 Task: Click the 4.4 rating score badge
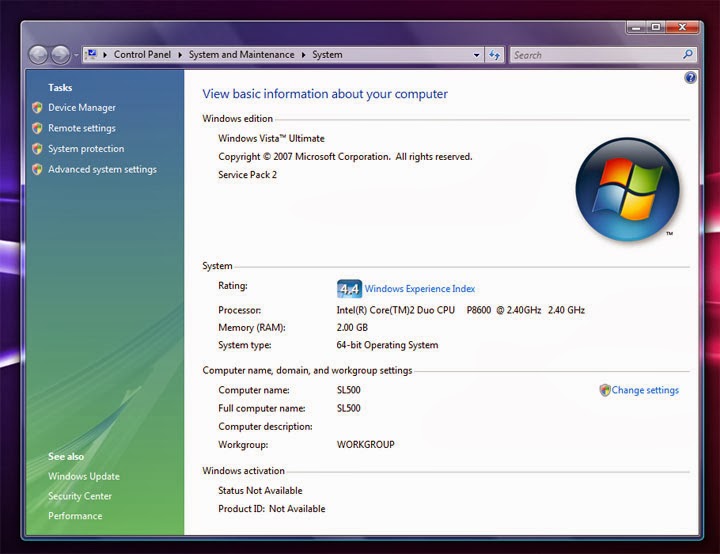349,289
